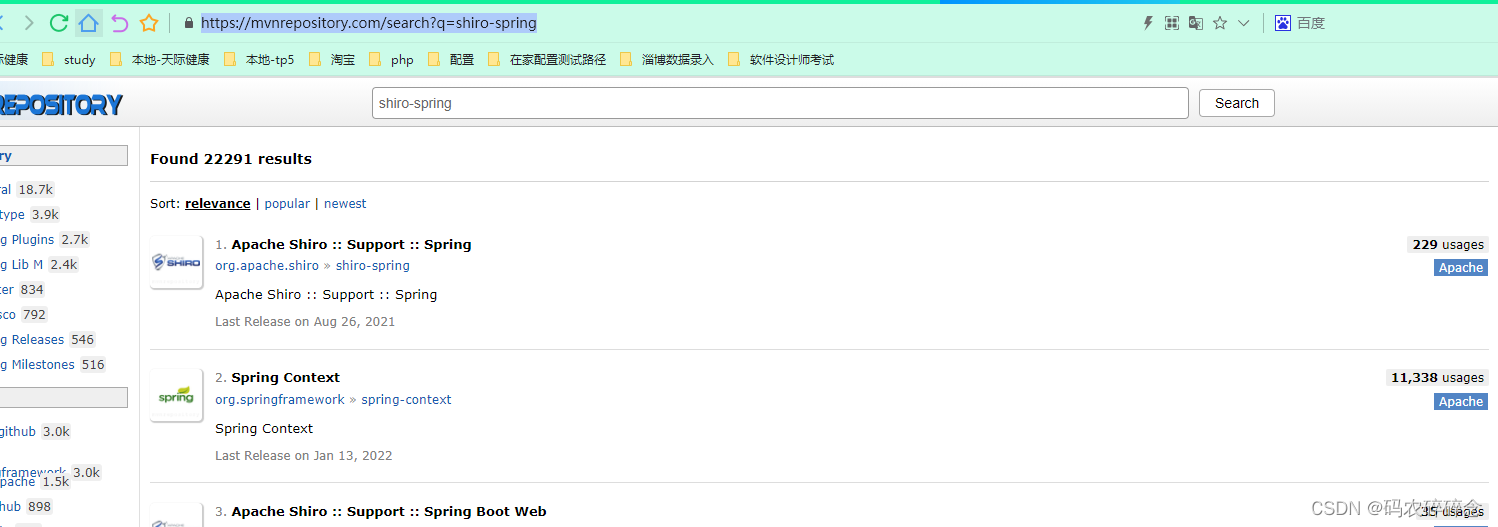1498x527 pixels.
Task: Click the Releases sidebar entry 546
Action: point(48,339)
